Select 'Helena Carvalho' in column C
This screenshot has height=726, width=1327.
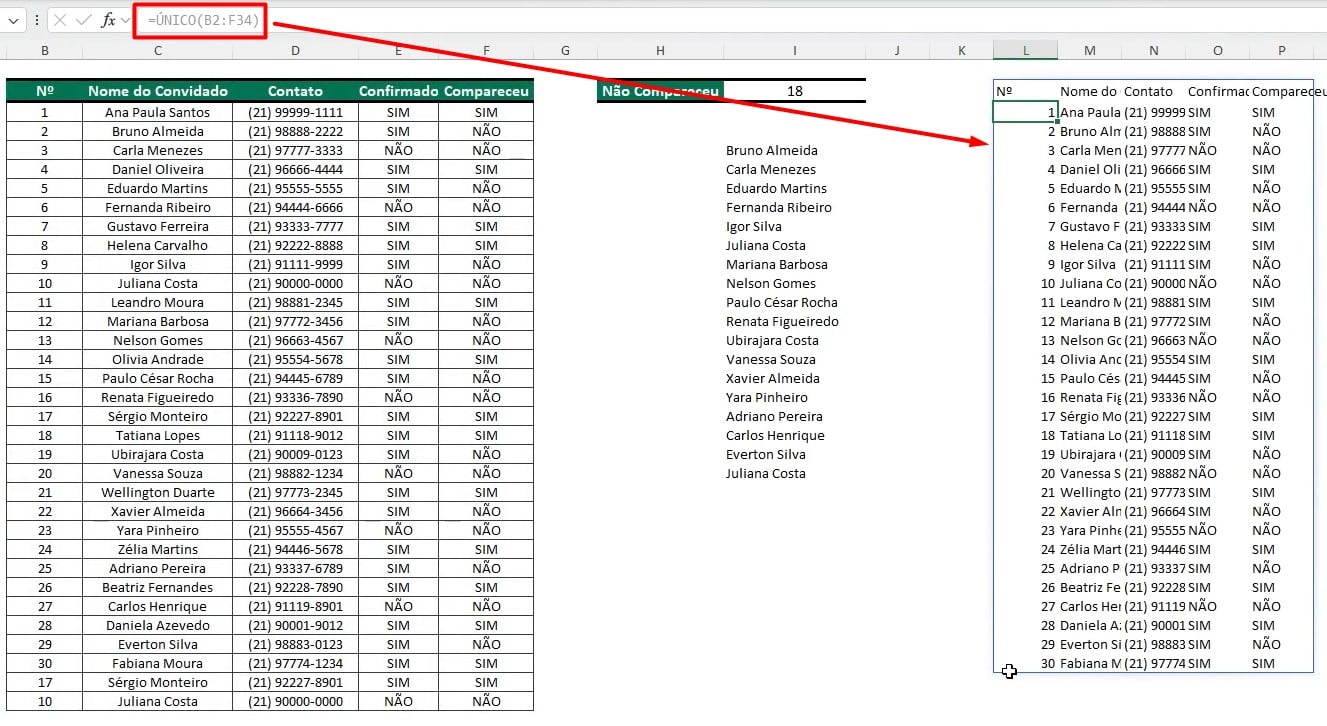tap(158, 246)
